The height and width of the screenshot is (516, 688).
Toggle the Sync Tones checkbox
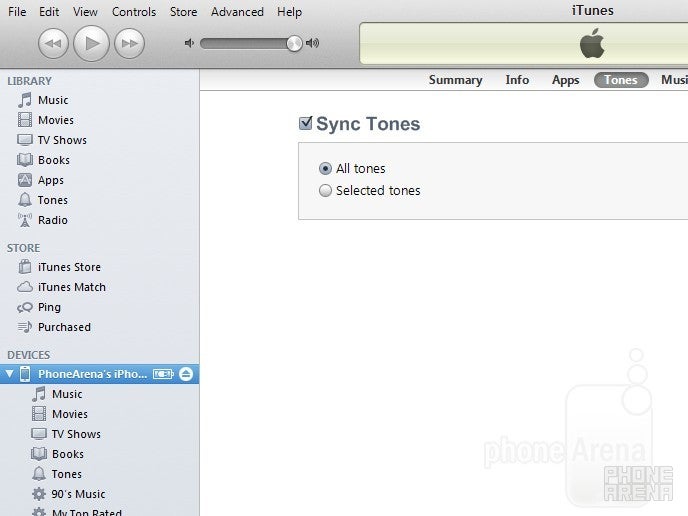coord(305,123)
